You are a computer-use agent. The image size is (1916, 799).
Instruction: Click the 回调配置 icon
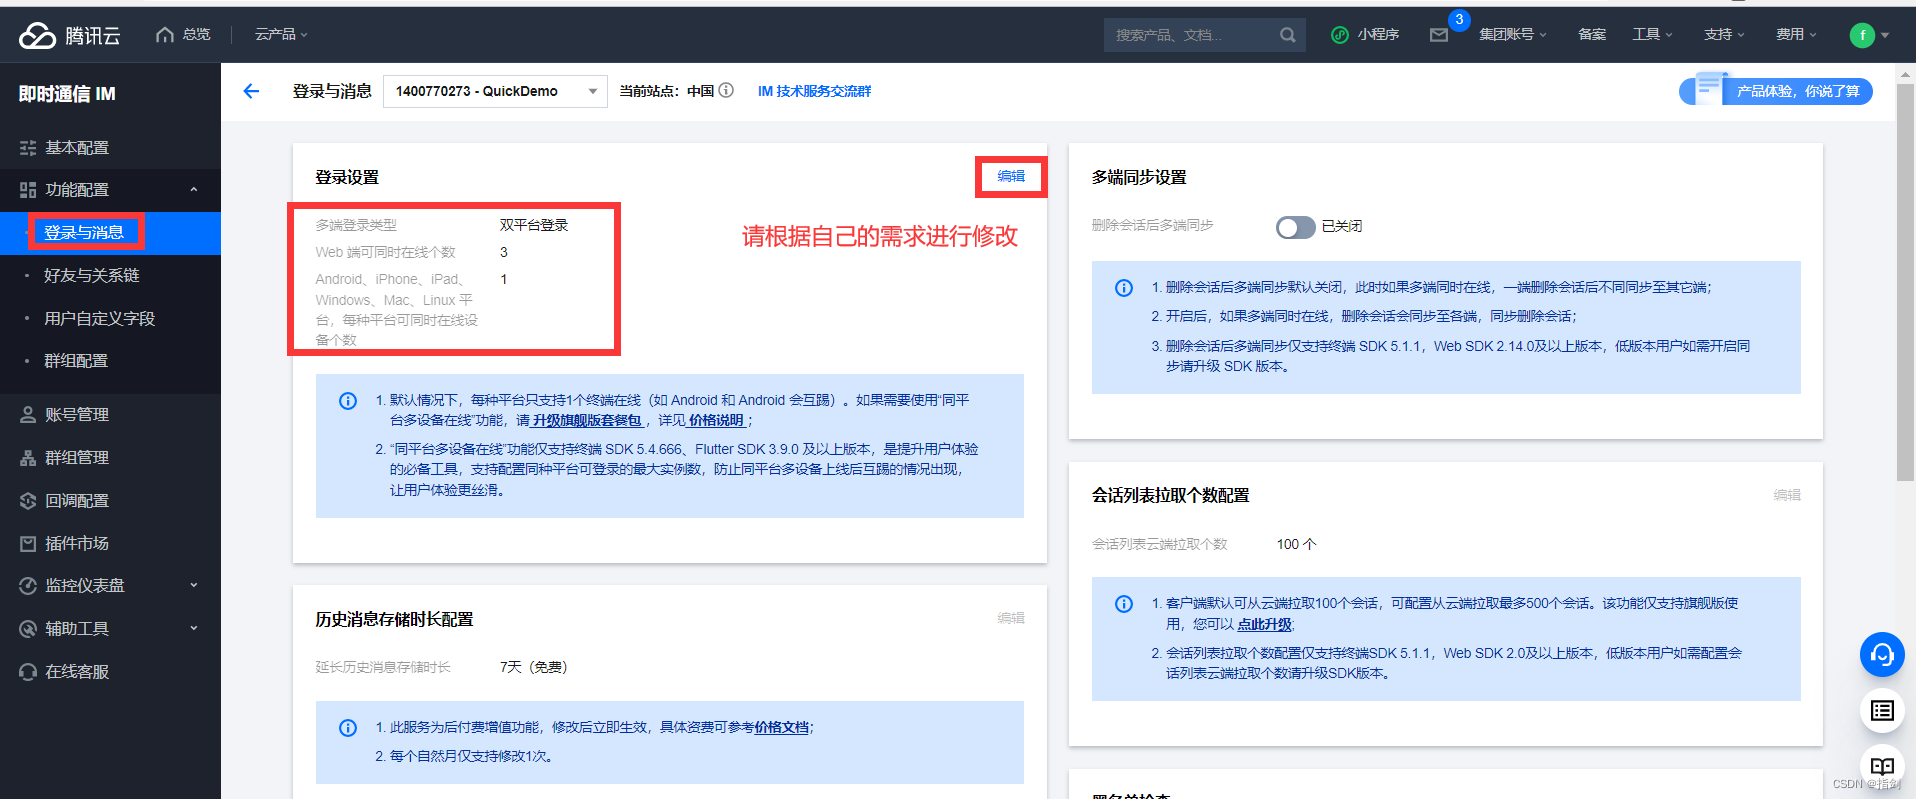click(x=28, y=501)
